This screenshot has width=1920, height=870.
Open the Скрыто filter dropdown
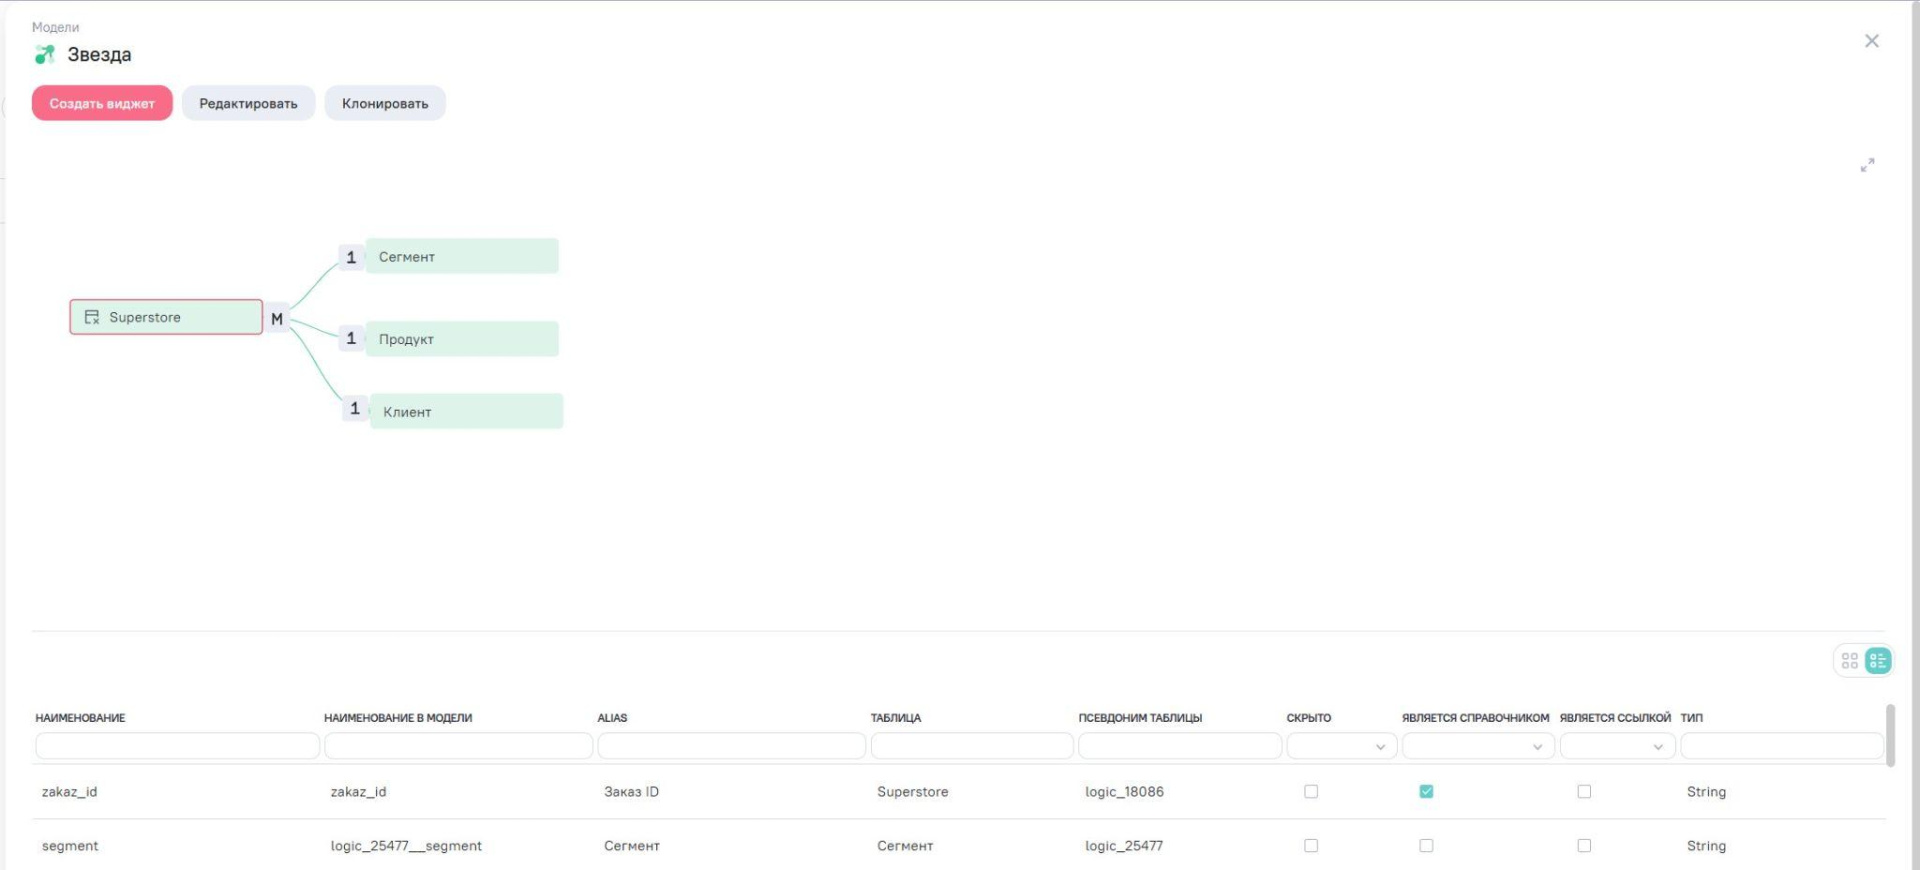coord(1341,747)
